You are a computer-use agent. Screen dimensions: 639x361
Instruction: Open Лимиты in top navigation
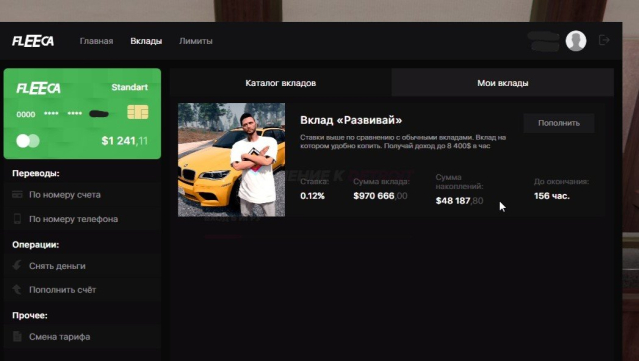coord(196,41)
